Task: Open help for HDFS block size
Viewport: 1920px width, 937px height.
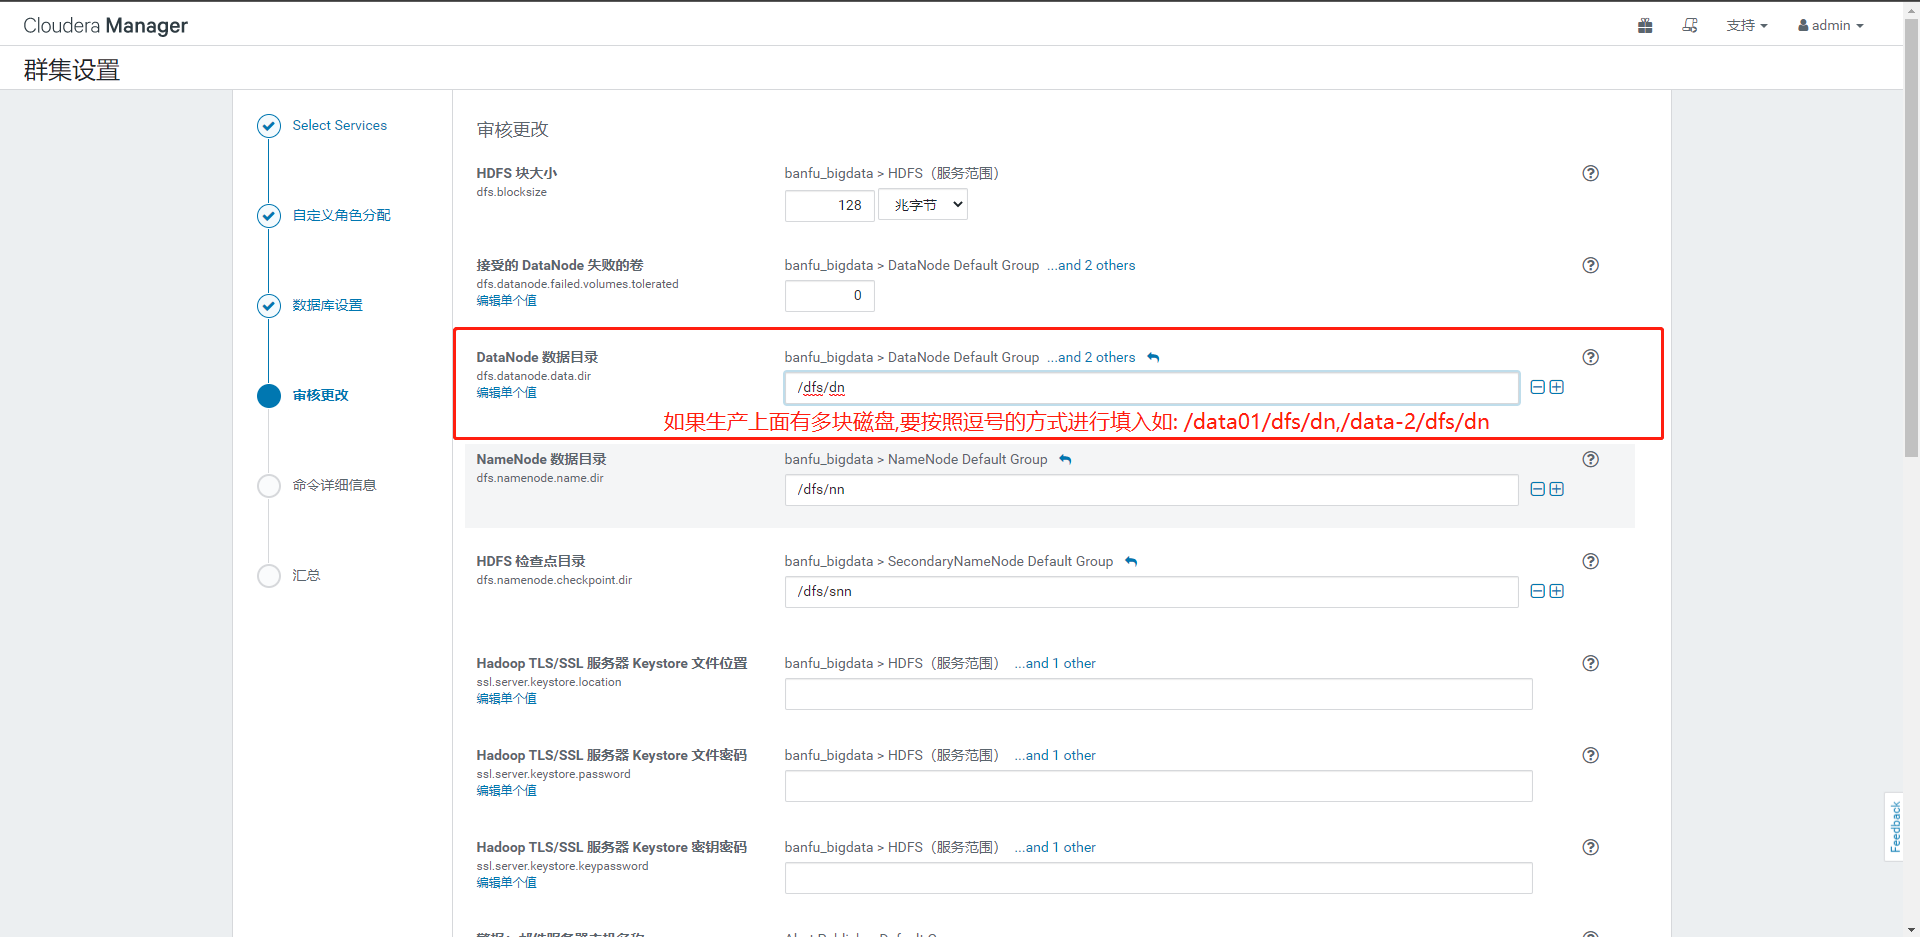Action: click(x=1590, y=173)
